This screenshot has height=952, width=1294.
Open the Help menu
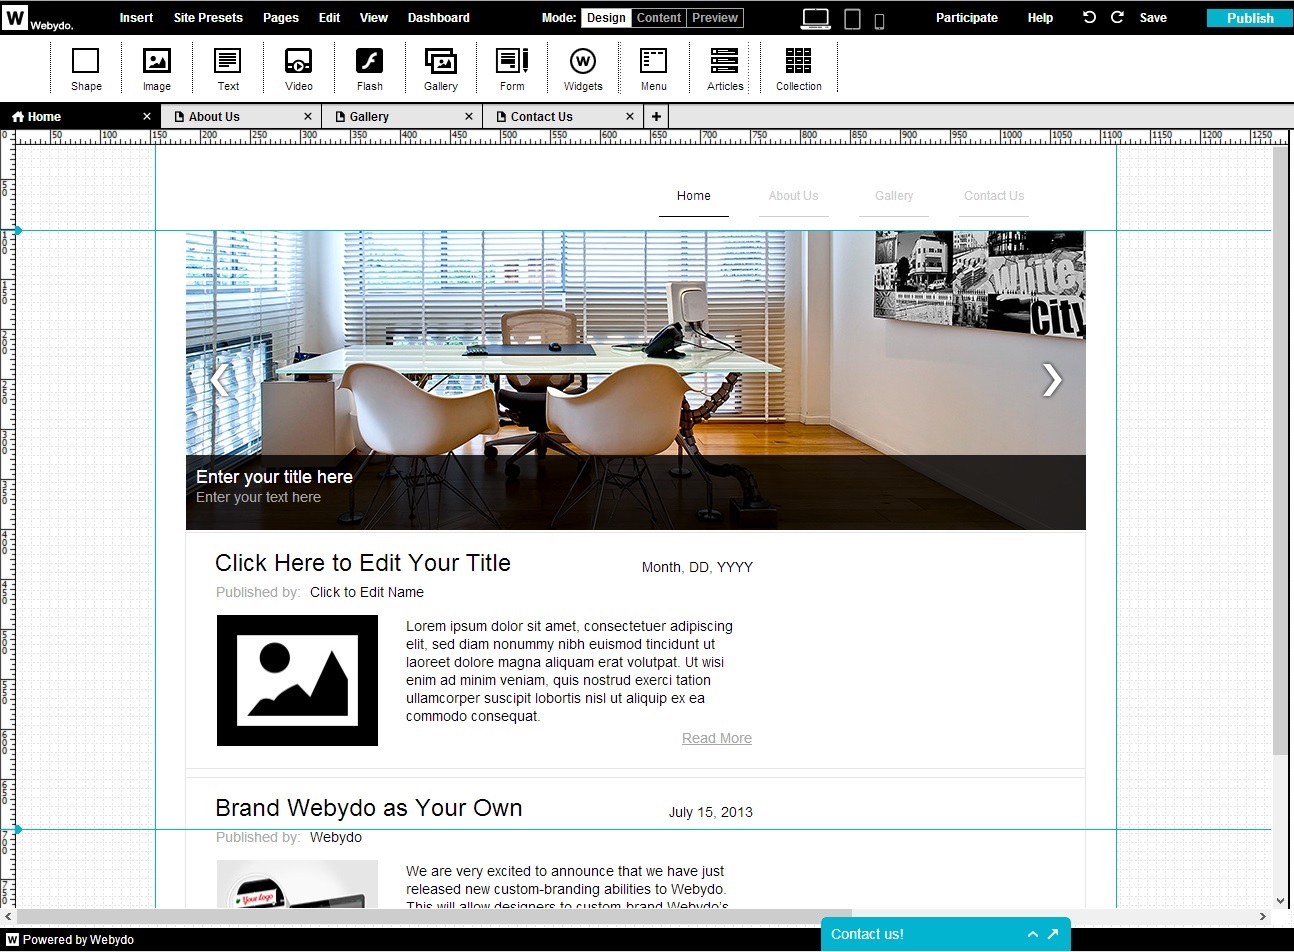[1040, 18]
